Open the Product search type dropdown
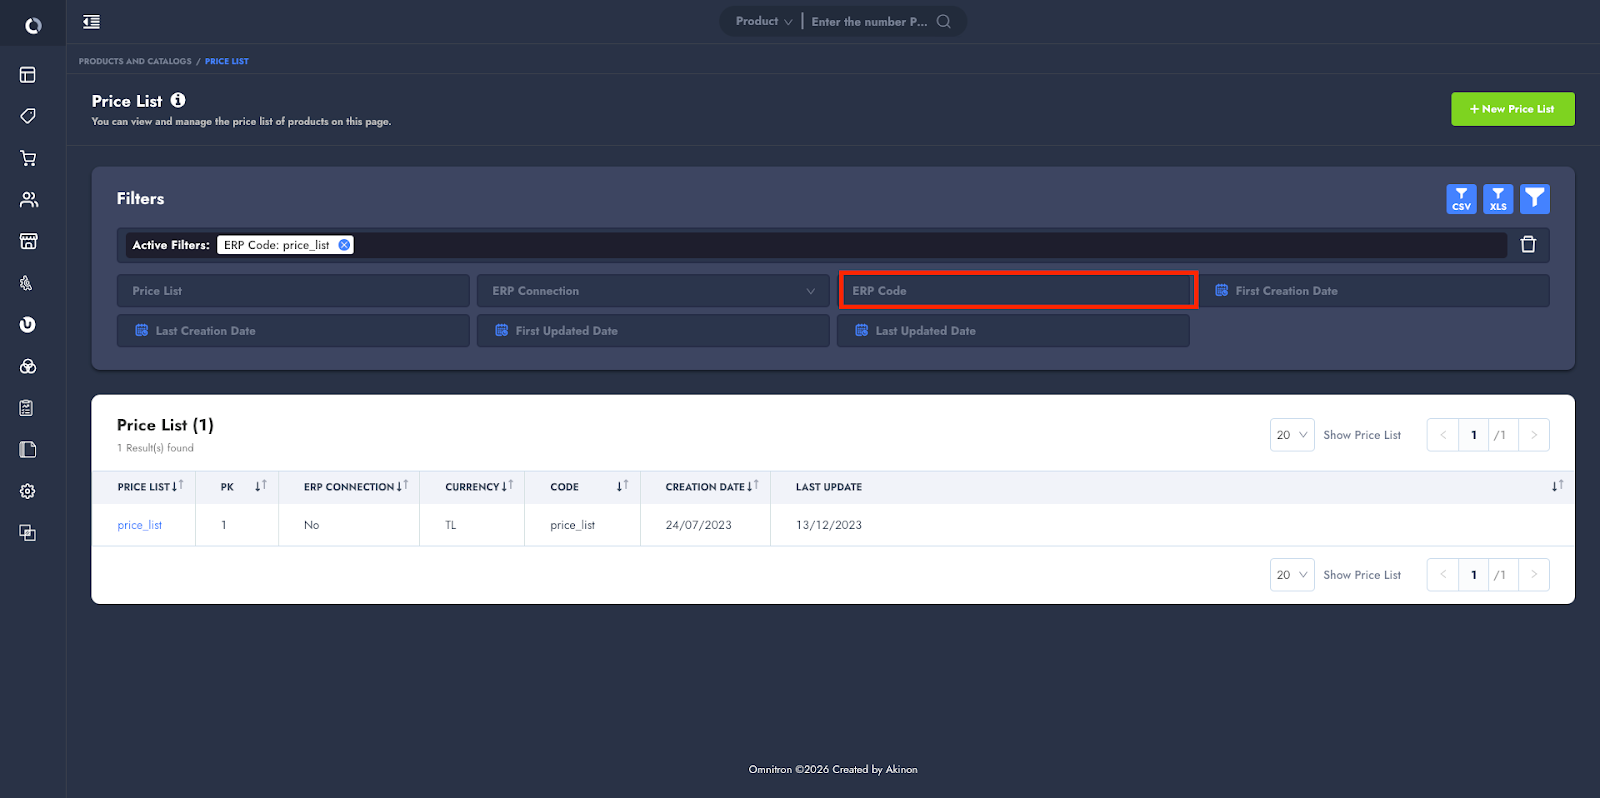Screen dimensions: 1600x798 pyautogui.click(x=763, y=22)
